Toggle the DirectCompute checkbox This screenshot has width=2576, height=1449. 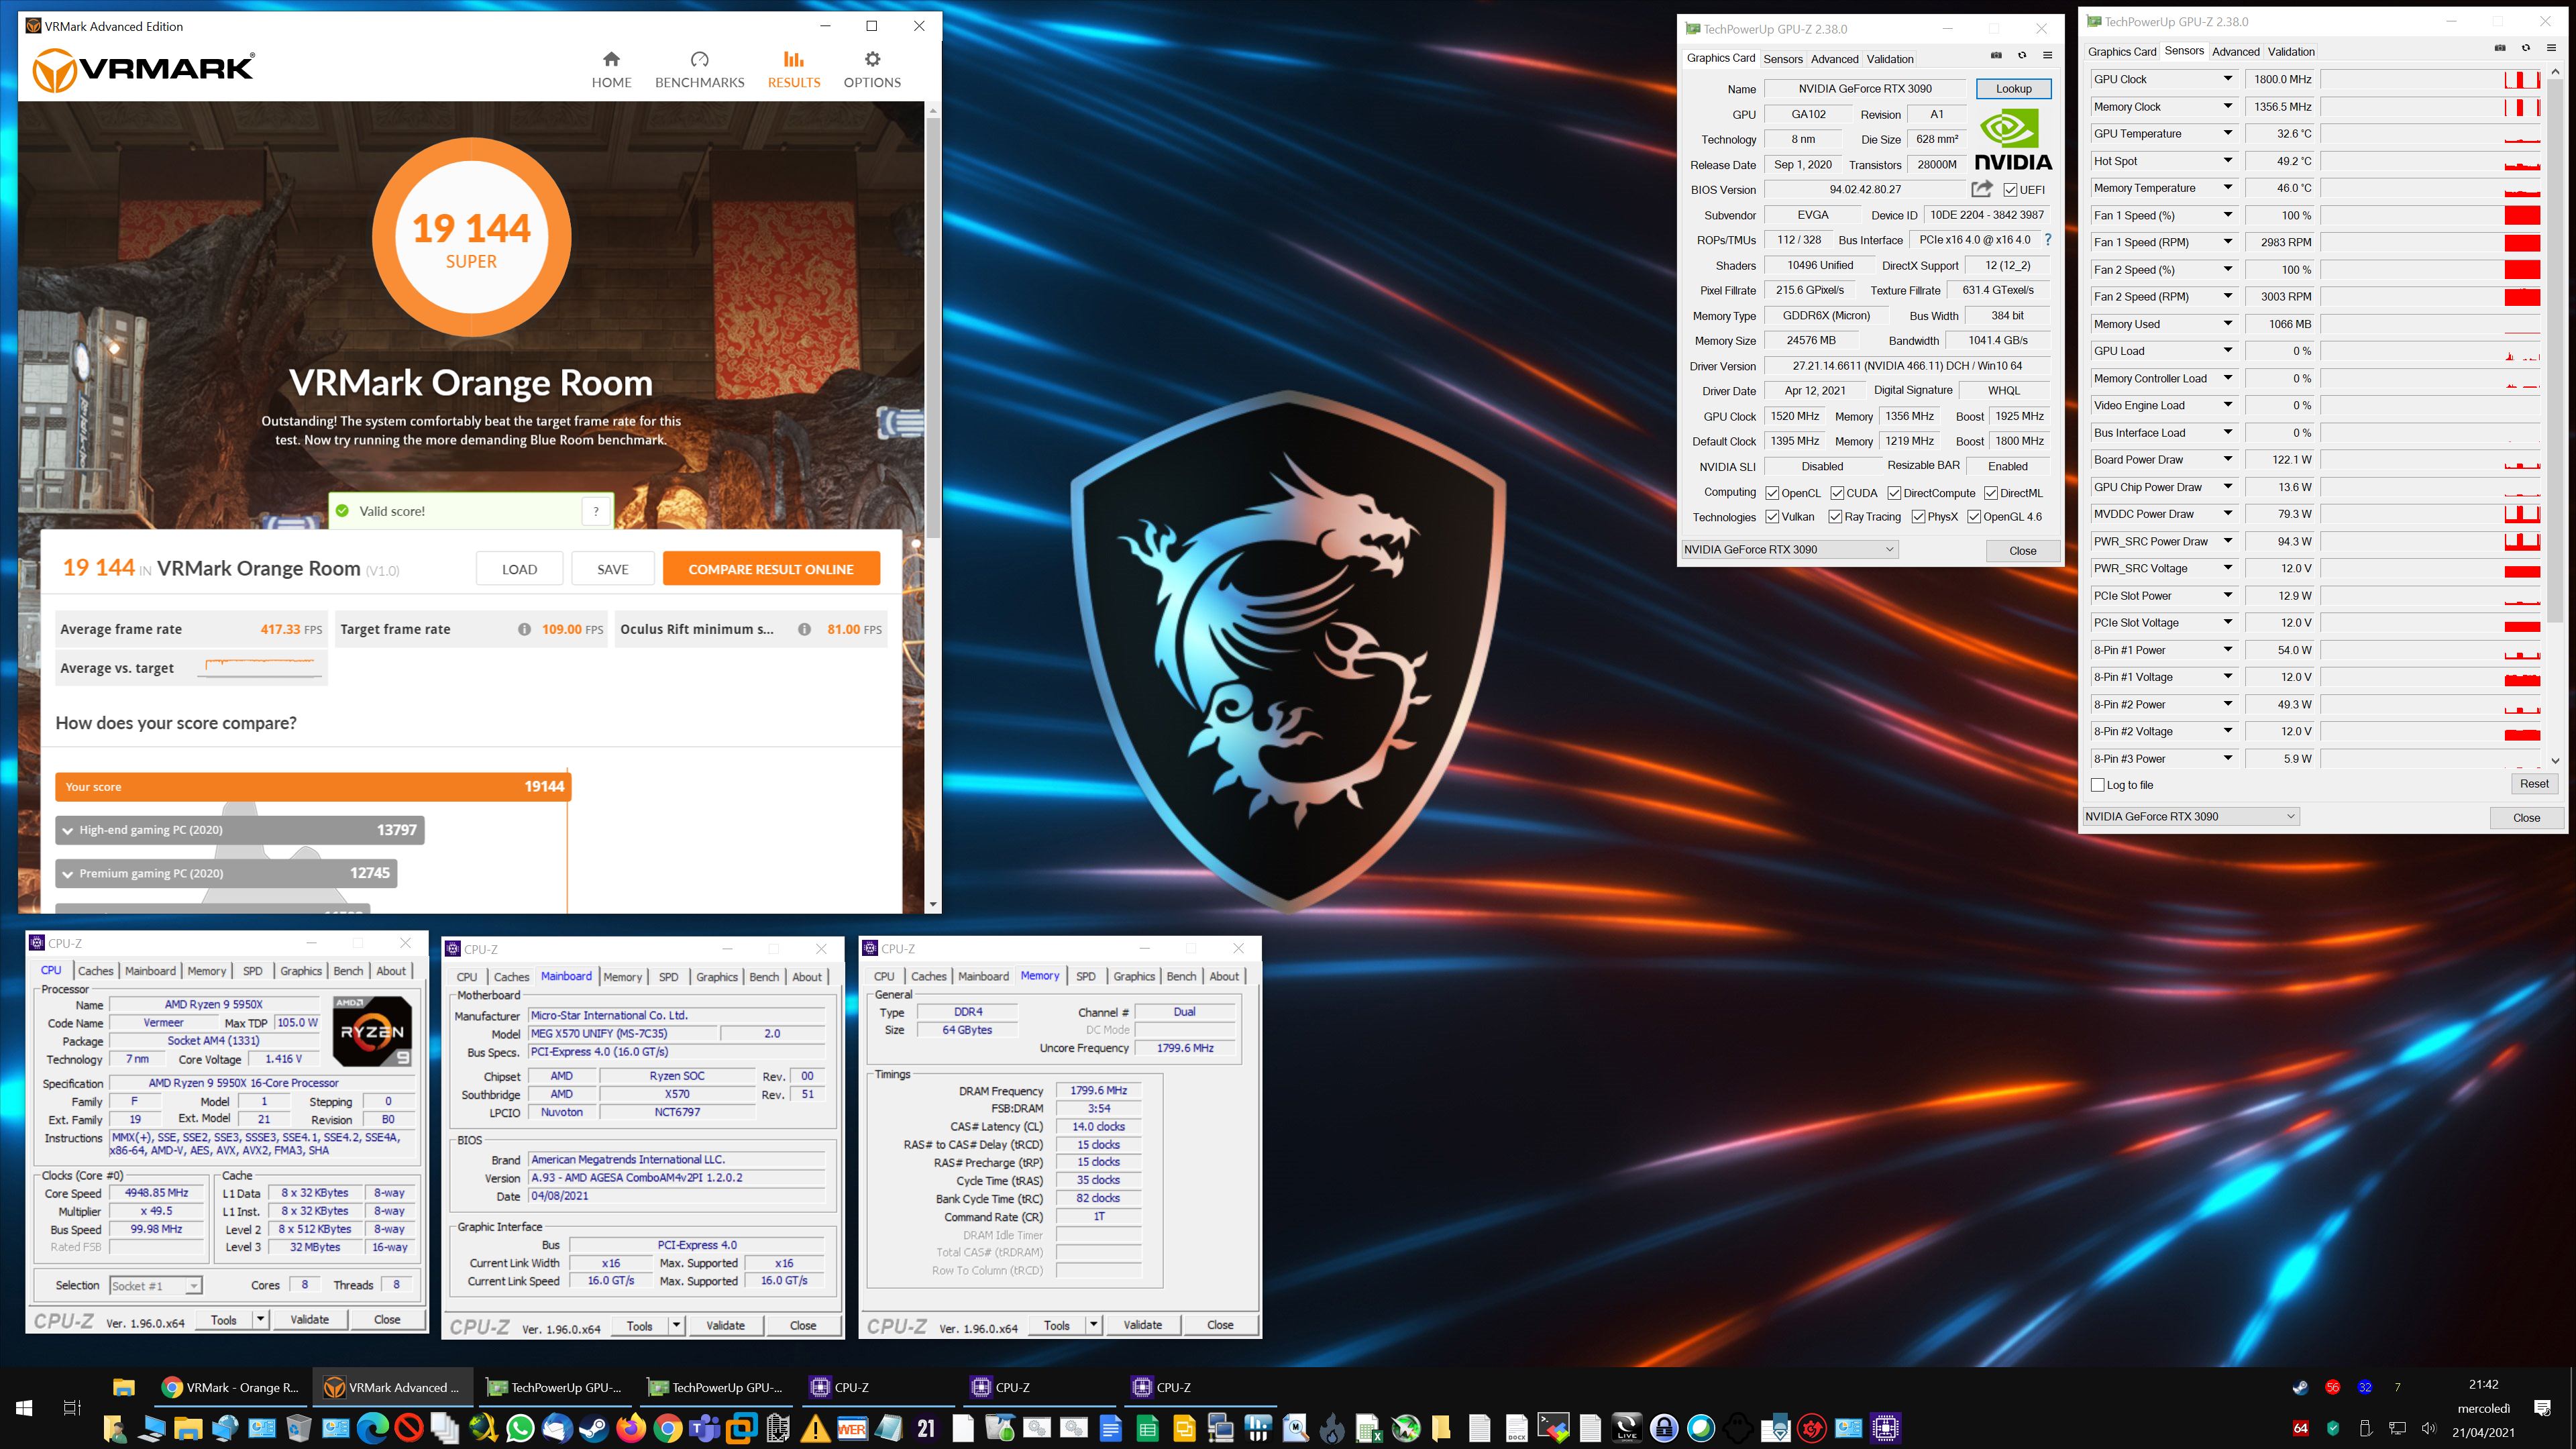(1894, 493)
